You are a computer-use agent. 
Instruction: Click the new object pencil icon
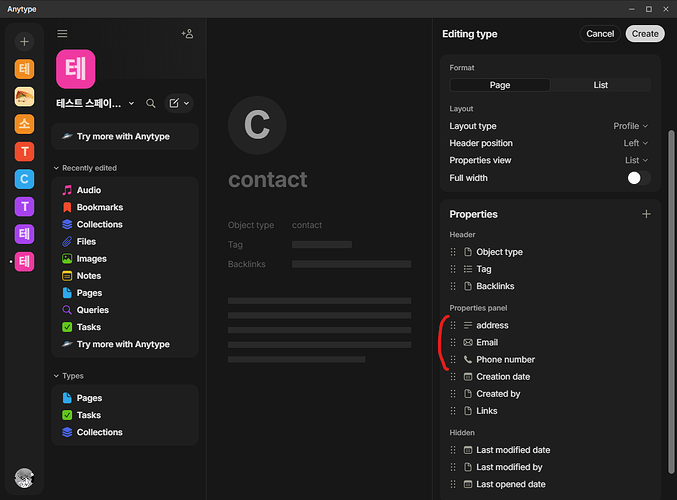pyautogui.click(x=174, y=103)
